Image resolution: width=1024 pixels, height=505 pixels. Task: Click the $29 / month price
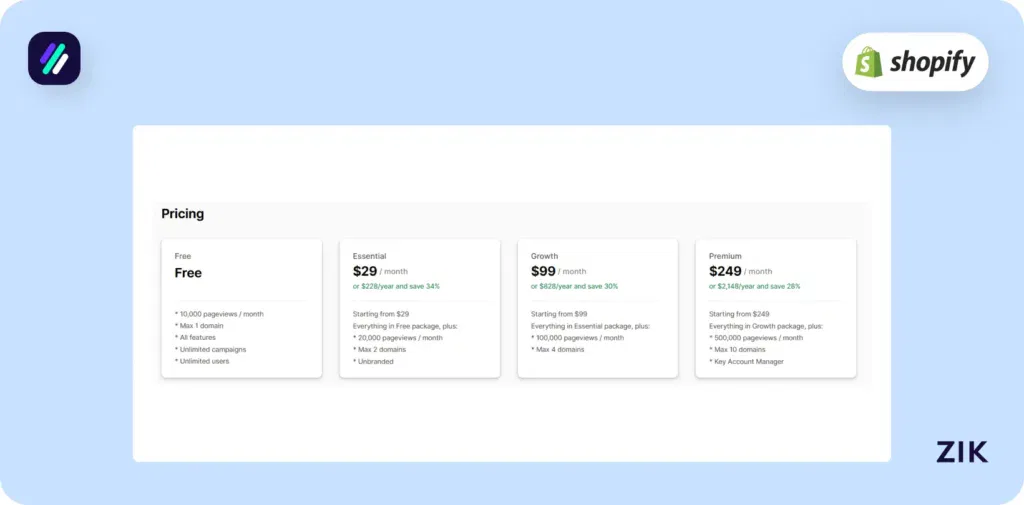(380, 271)
